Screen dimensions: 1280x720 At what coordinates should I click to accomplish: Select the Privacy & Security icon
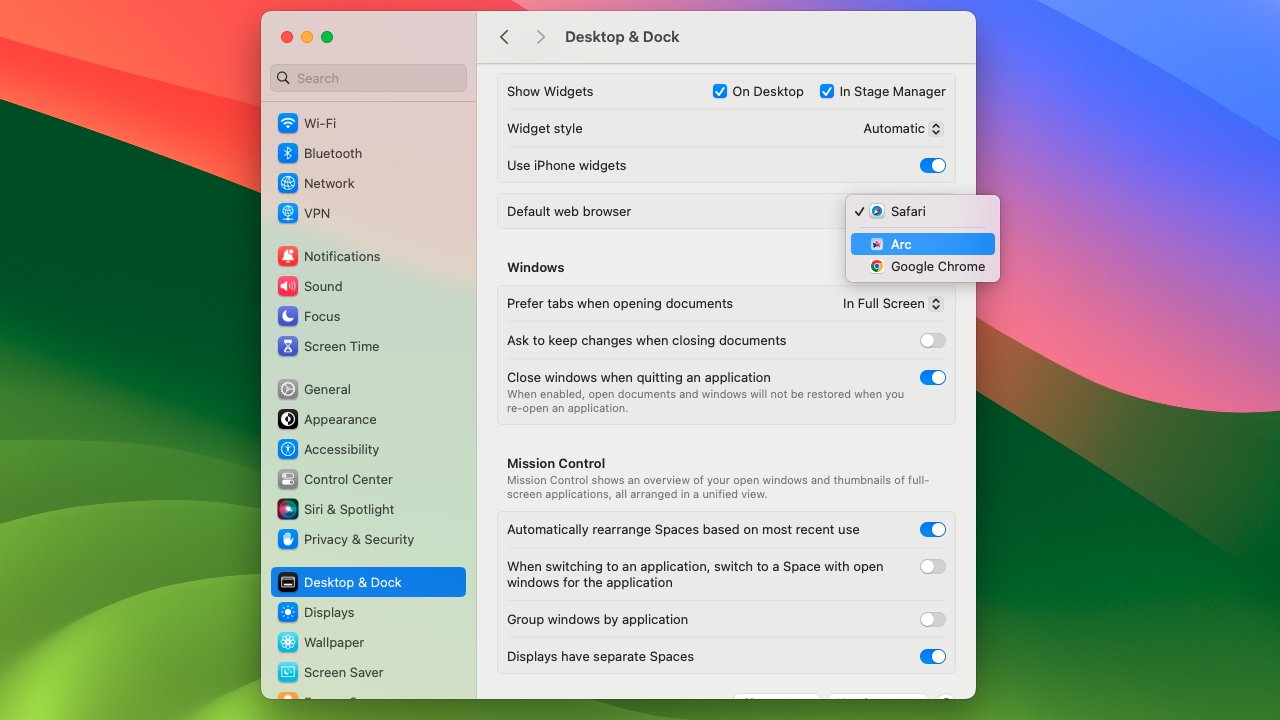[290, 539]
